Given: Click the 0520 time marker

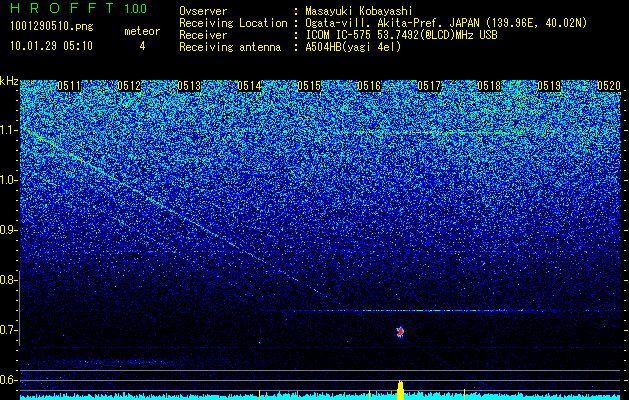Looking at the screenshot, I should pos(609,86).
